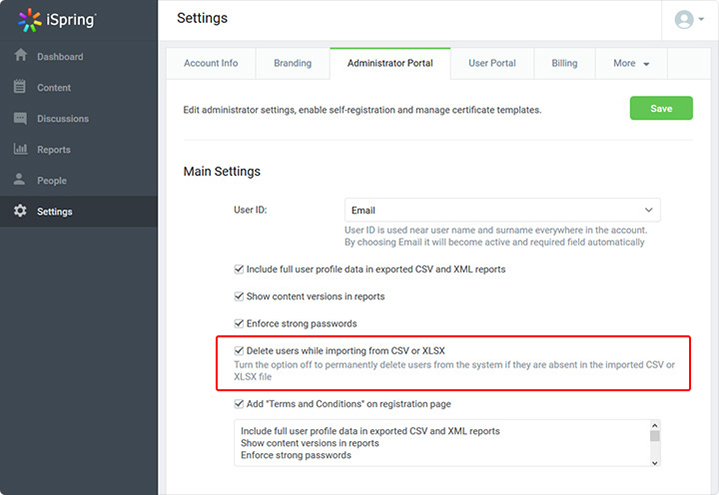Click the Settings page title
The height and width of the screenshot is (495, 719).
click(x=202, y=18)
